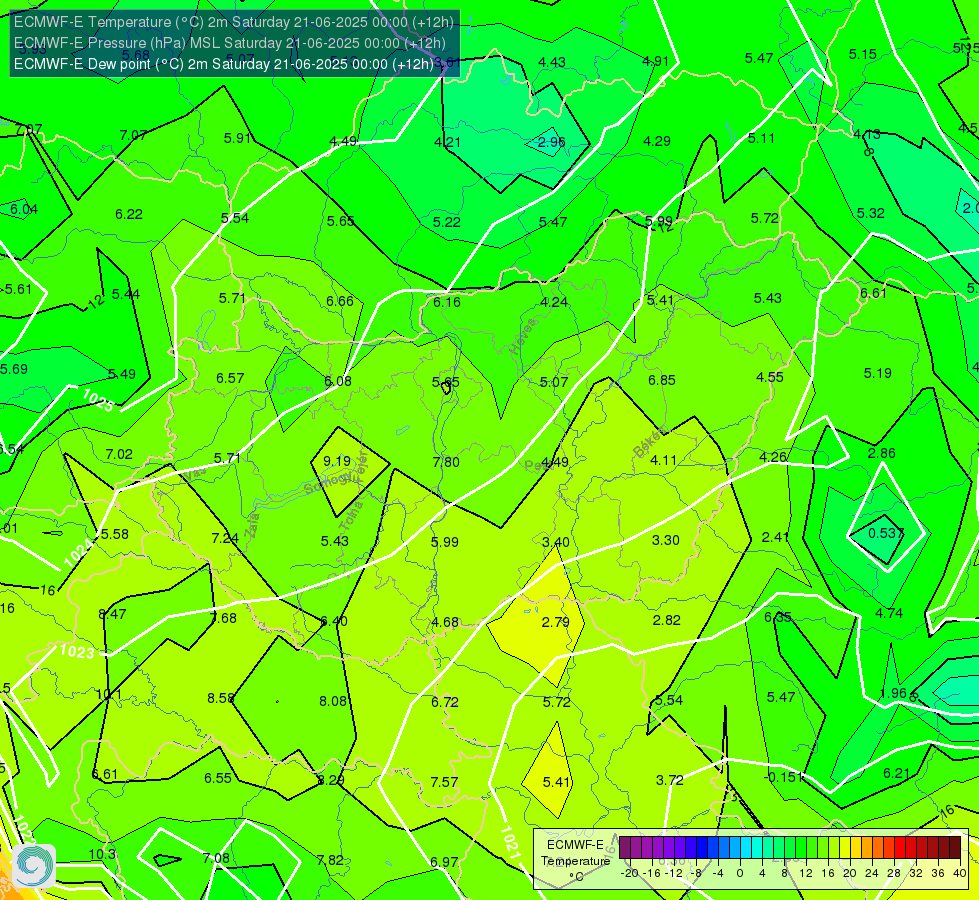Click the map value 7.24
The image size is (979, 900).
pyautogui.click(x=225, y=538)
